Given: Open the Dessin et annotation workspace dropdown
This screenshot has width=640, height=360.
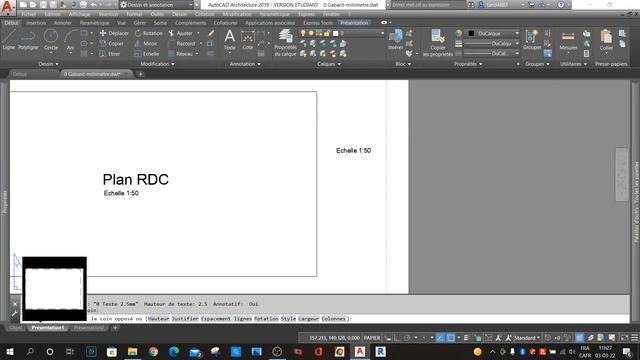Looking at the screenshot, I should point(156,5).
